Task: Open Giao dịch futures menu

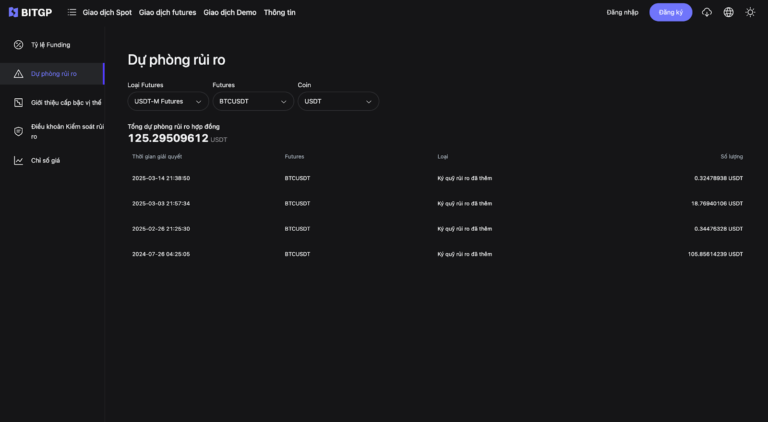Action: pyautogui.click(x=167, y=12)
